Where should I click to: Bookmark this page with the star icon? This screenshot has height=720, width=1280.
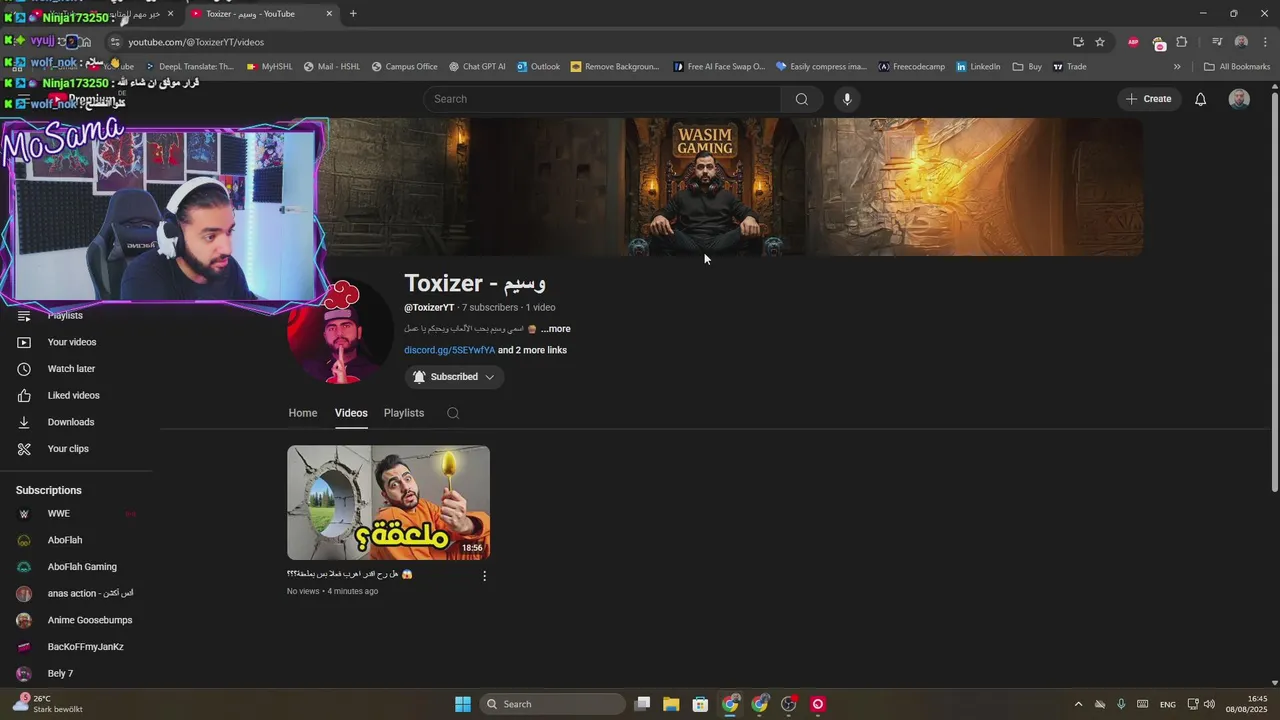click(x=1100, y=42)
